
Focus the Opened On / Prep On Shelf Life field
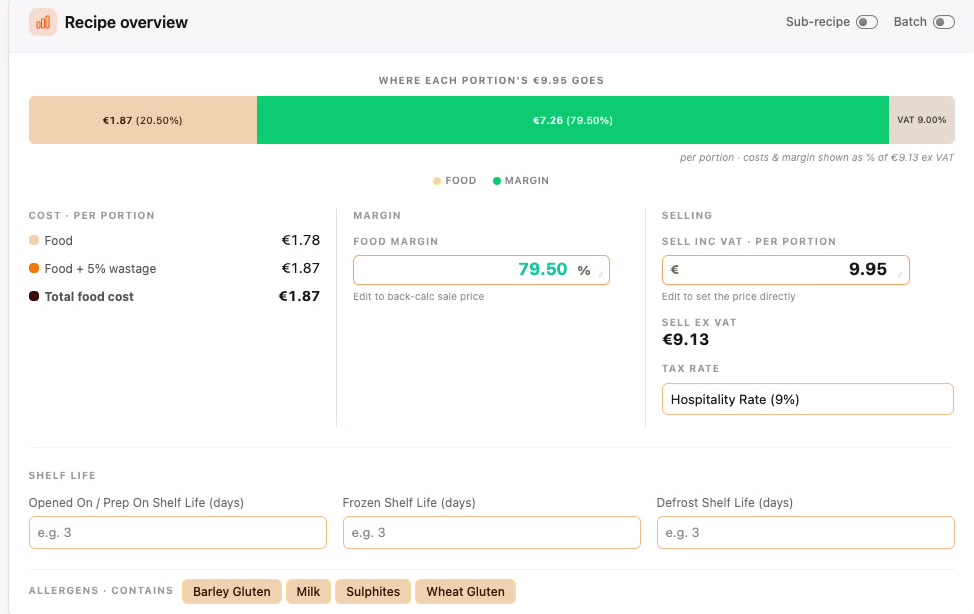click(x=178, y=533)
